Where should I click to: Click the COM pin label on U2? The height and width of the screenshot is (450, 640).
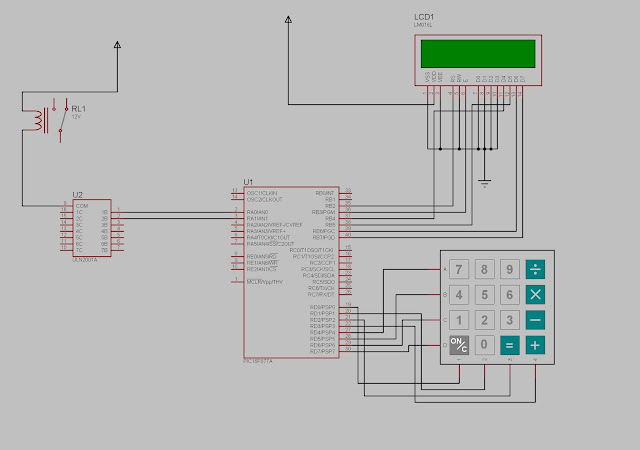[x=82, y=206]
